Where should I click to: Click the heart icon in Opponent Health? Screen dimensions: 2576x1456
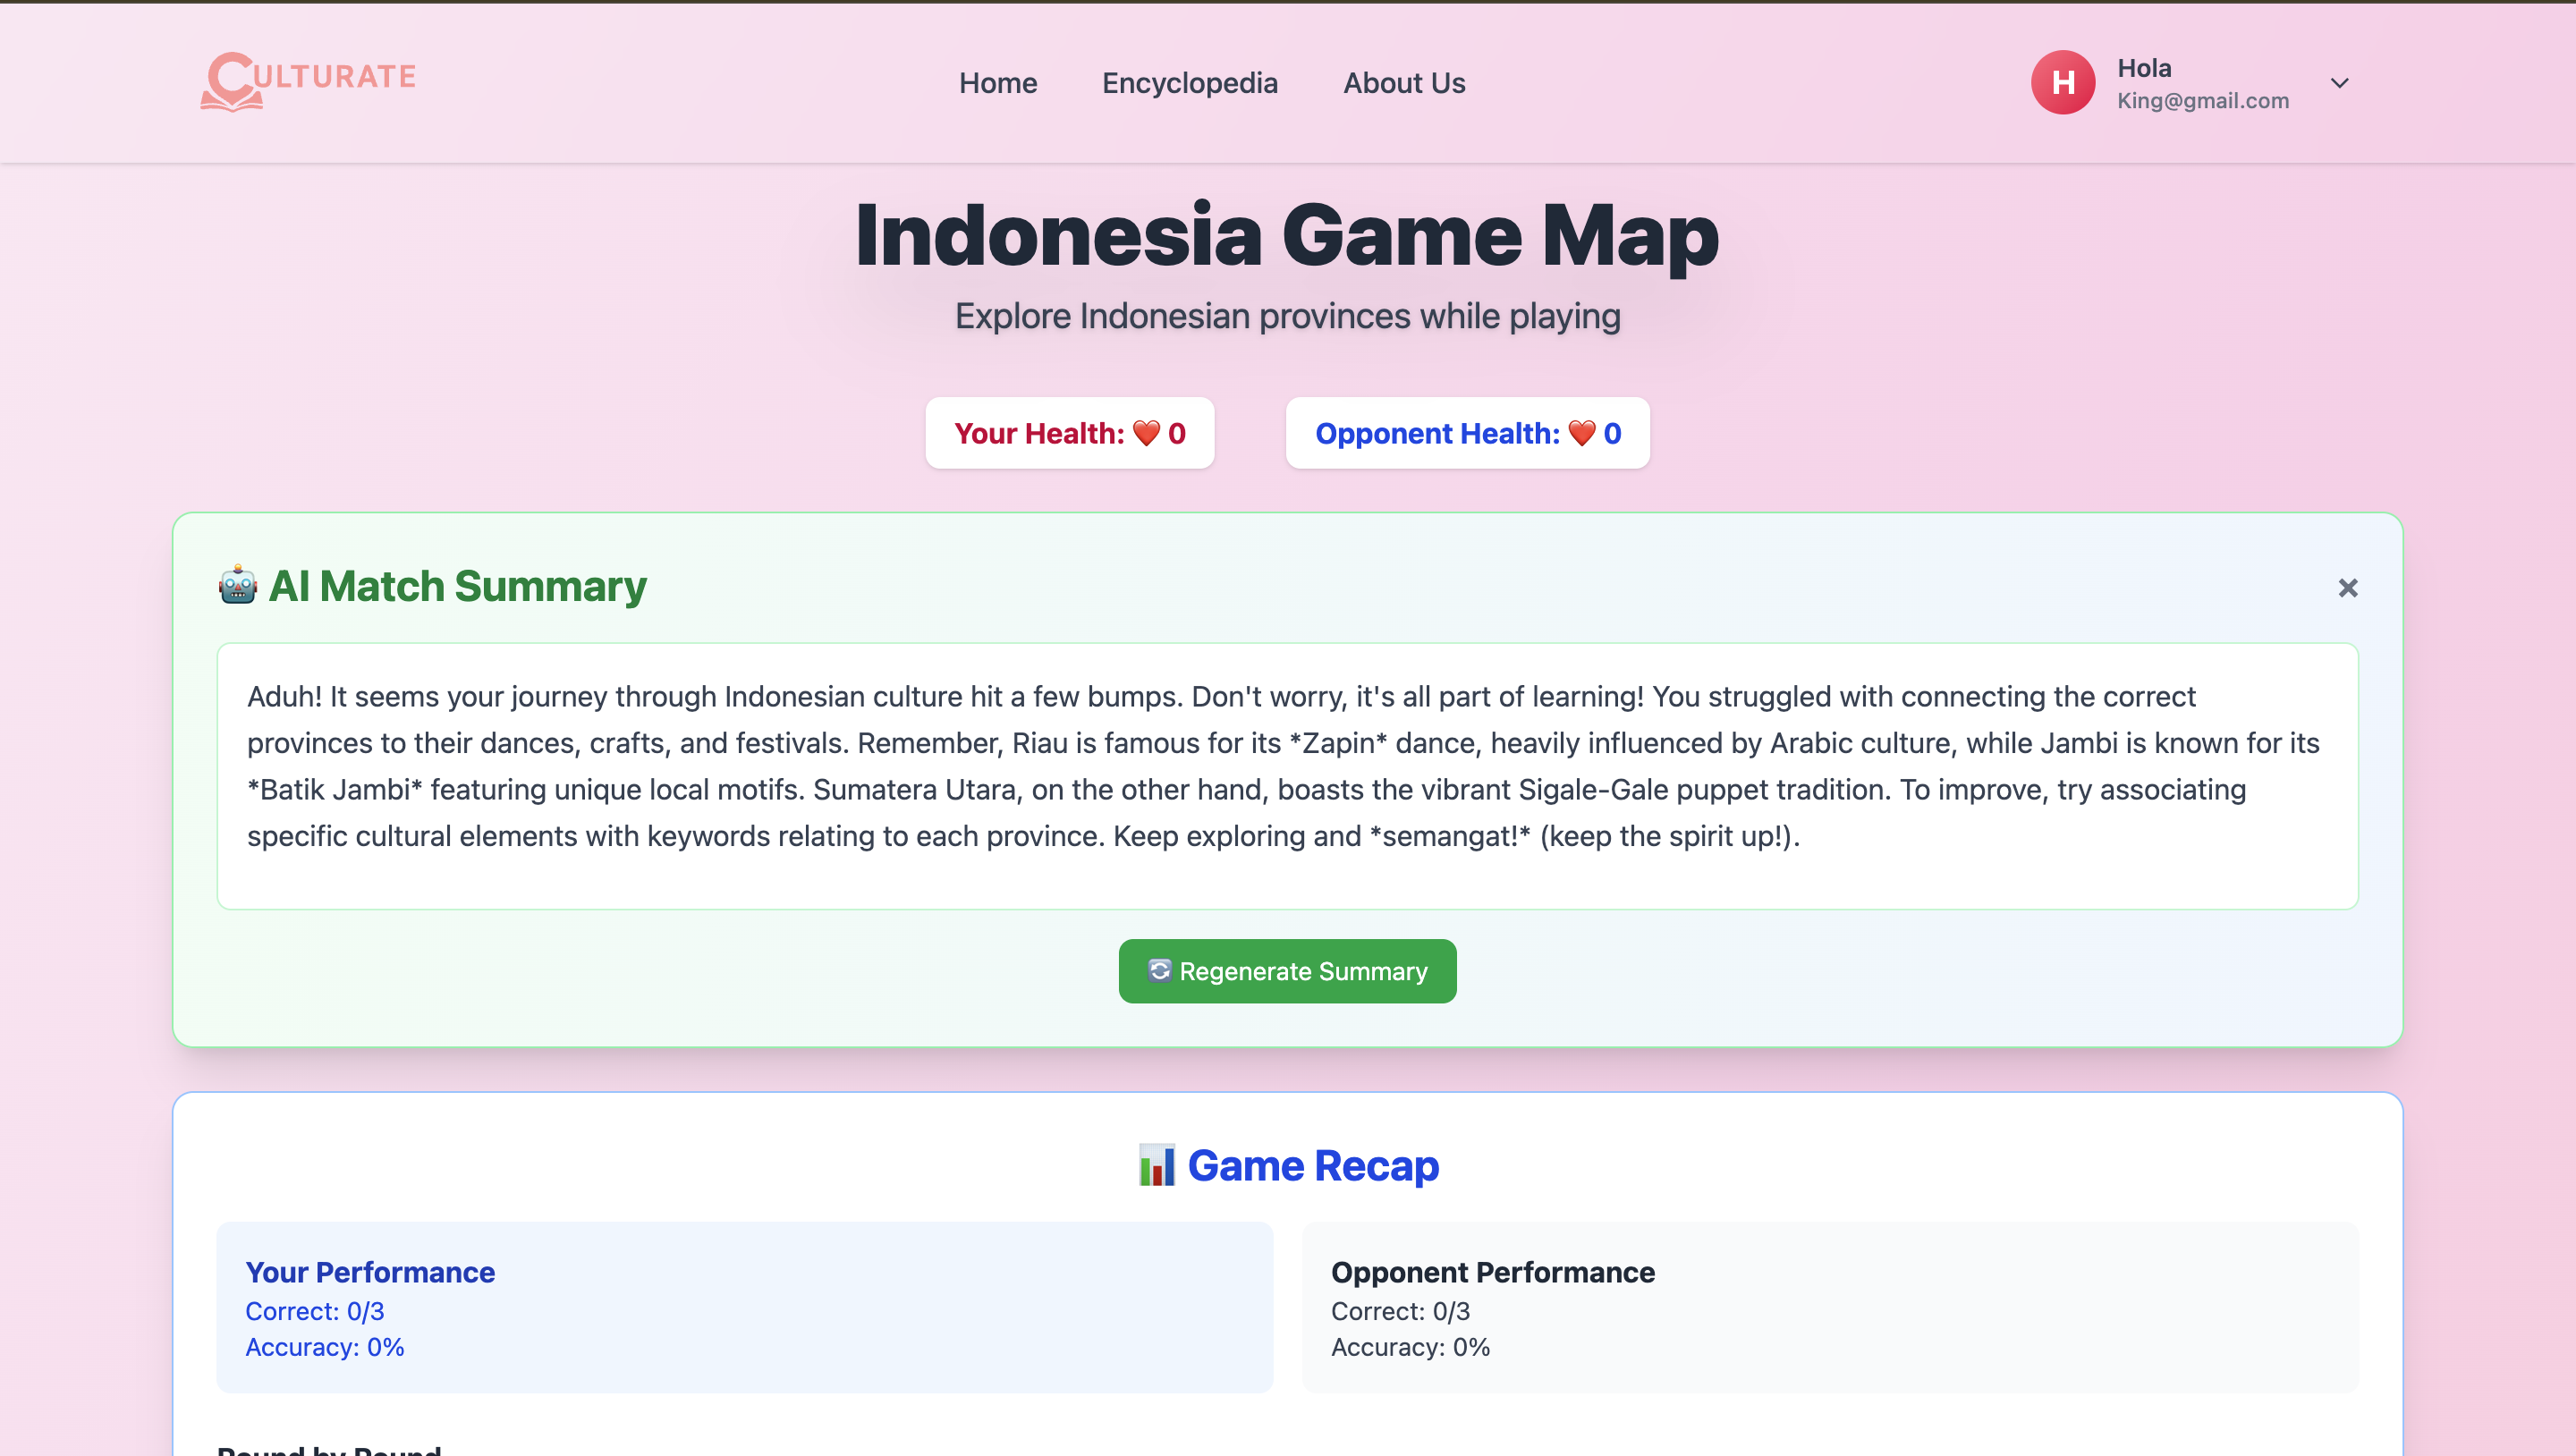pos(1581,433)
